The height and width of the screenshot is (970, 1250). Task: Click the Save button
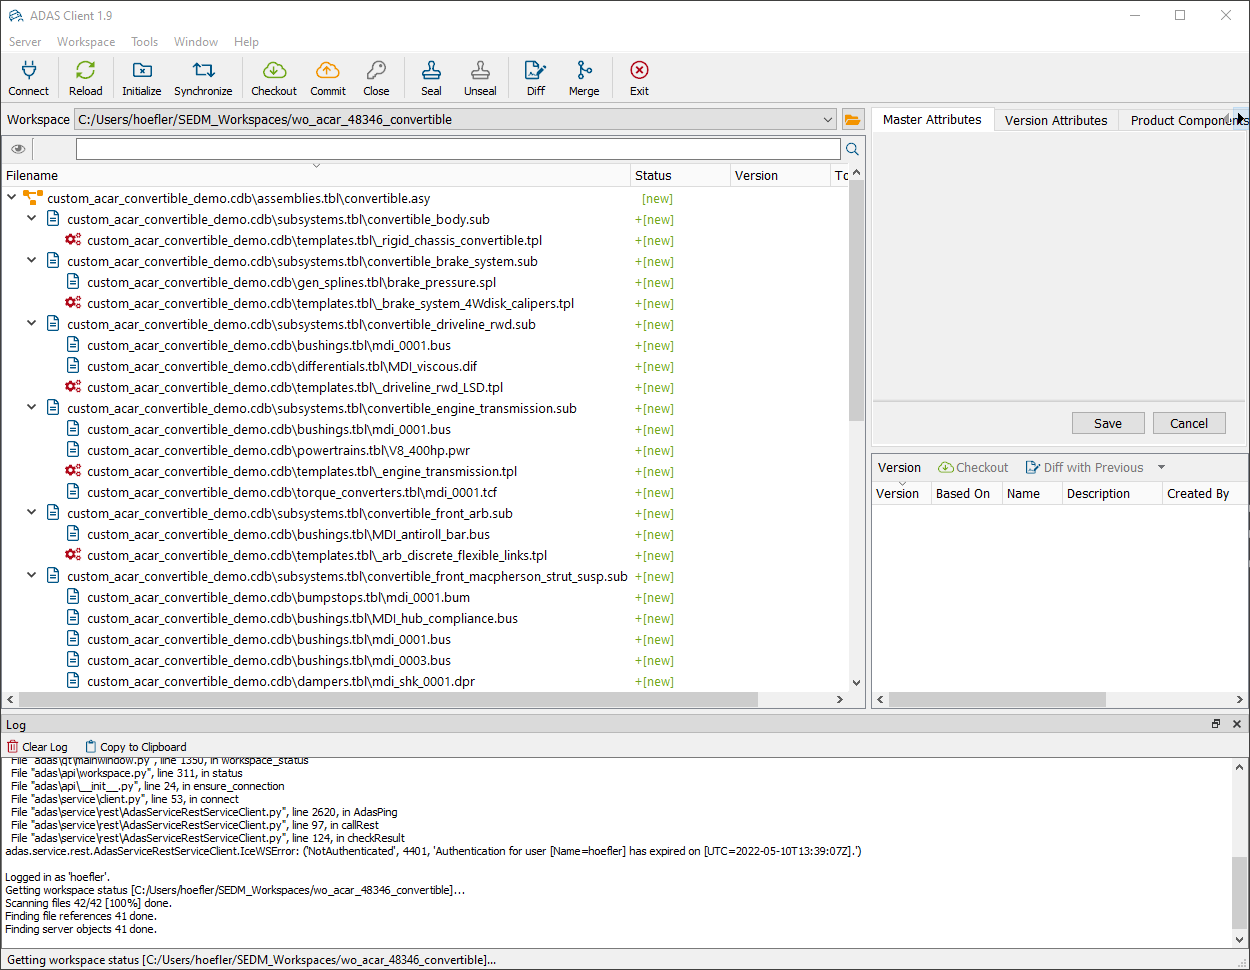coord(1108,423)
